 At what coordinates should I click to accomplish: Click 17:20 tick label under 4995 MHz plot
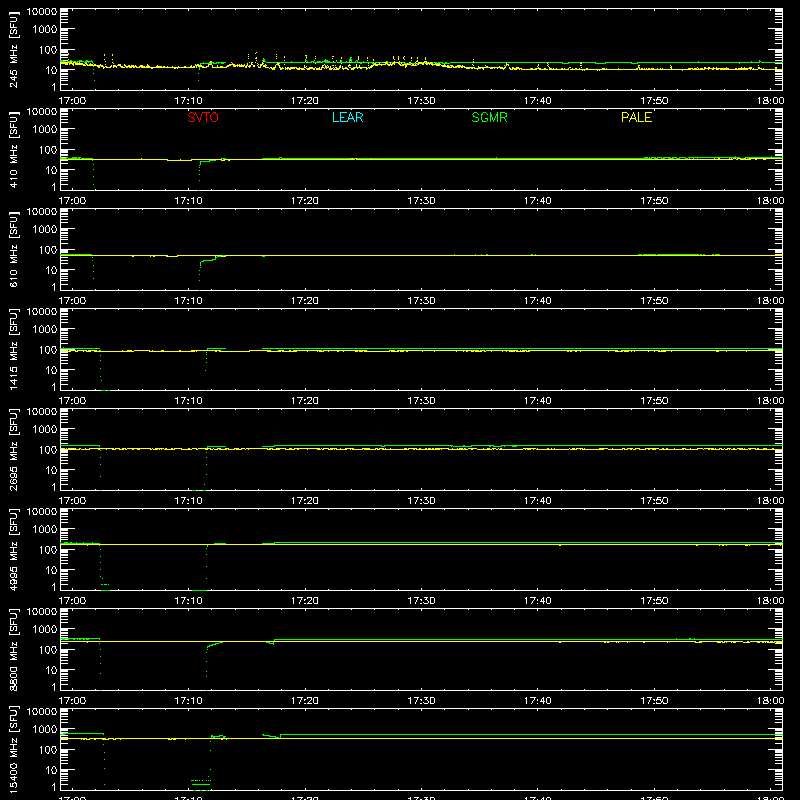coord(305,601)
